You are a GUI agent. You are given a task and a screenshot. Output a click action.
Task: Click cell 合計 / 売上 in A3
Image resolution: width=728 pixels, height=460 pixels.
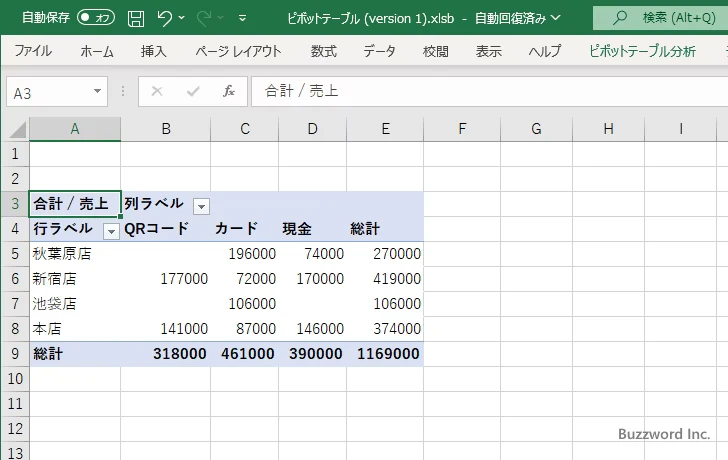[x=75, y=204]
